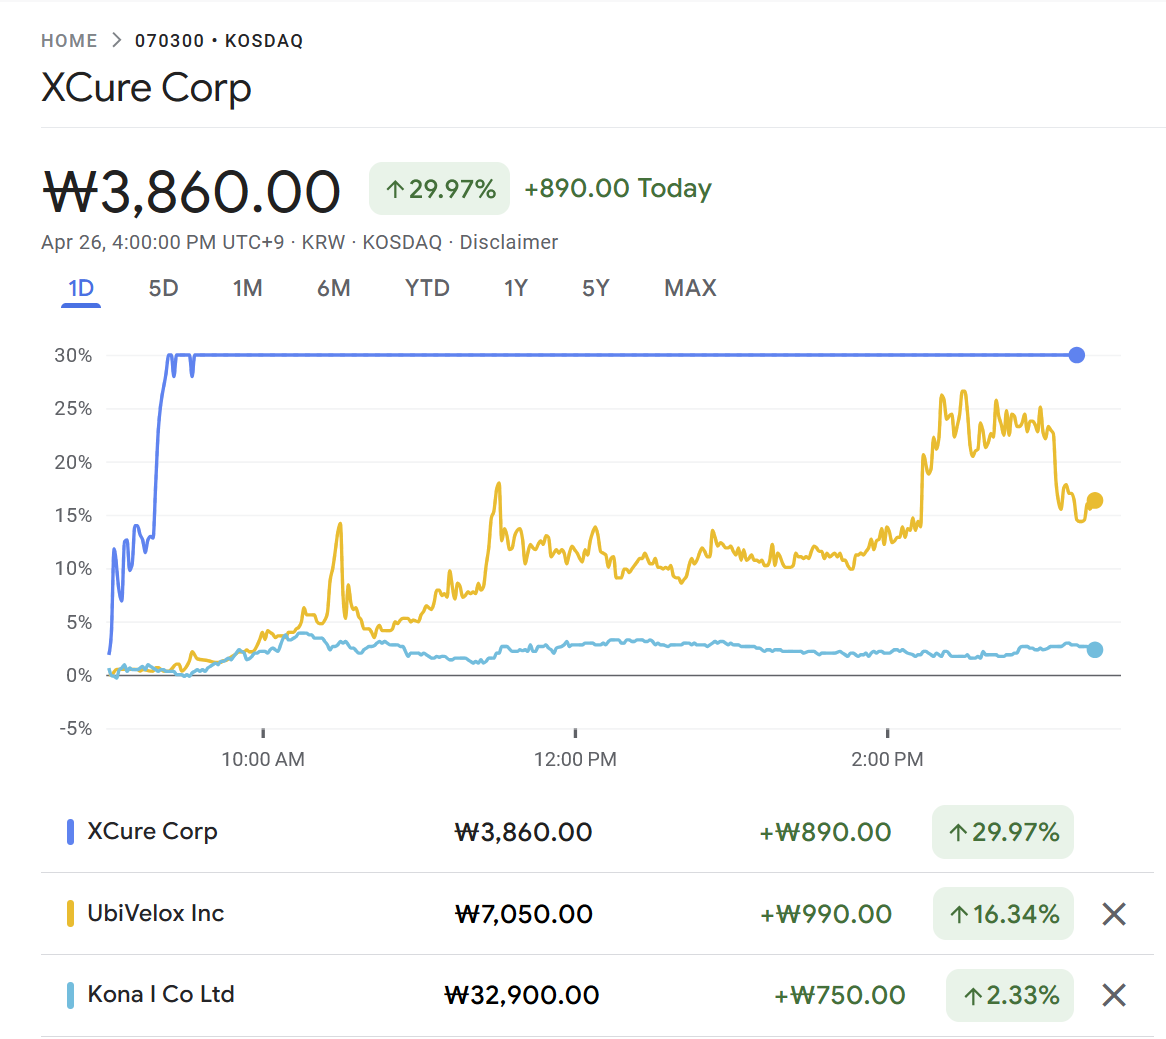
Task: Click XCure Corp blue color indicator
Action: click(70, 832)
